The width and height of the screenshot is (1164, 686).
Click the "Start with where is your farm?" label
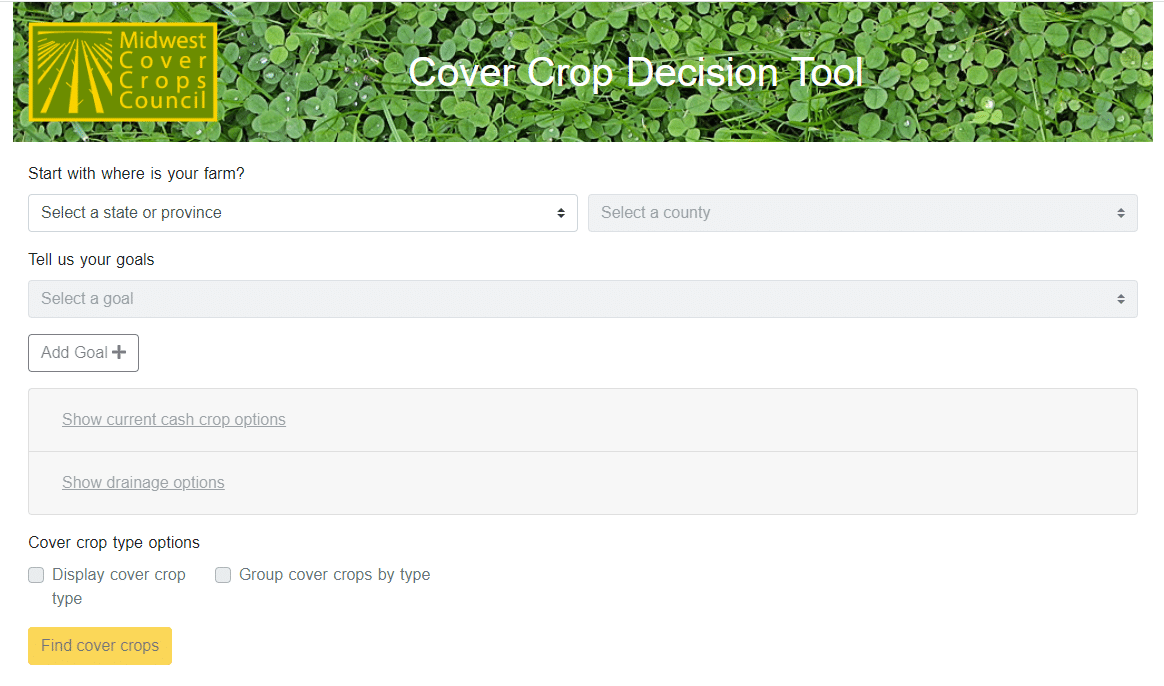(136, 174)
